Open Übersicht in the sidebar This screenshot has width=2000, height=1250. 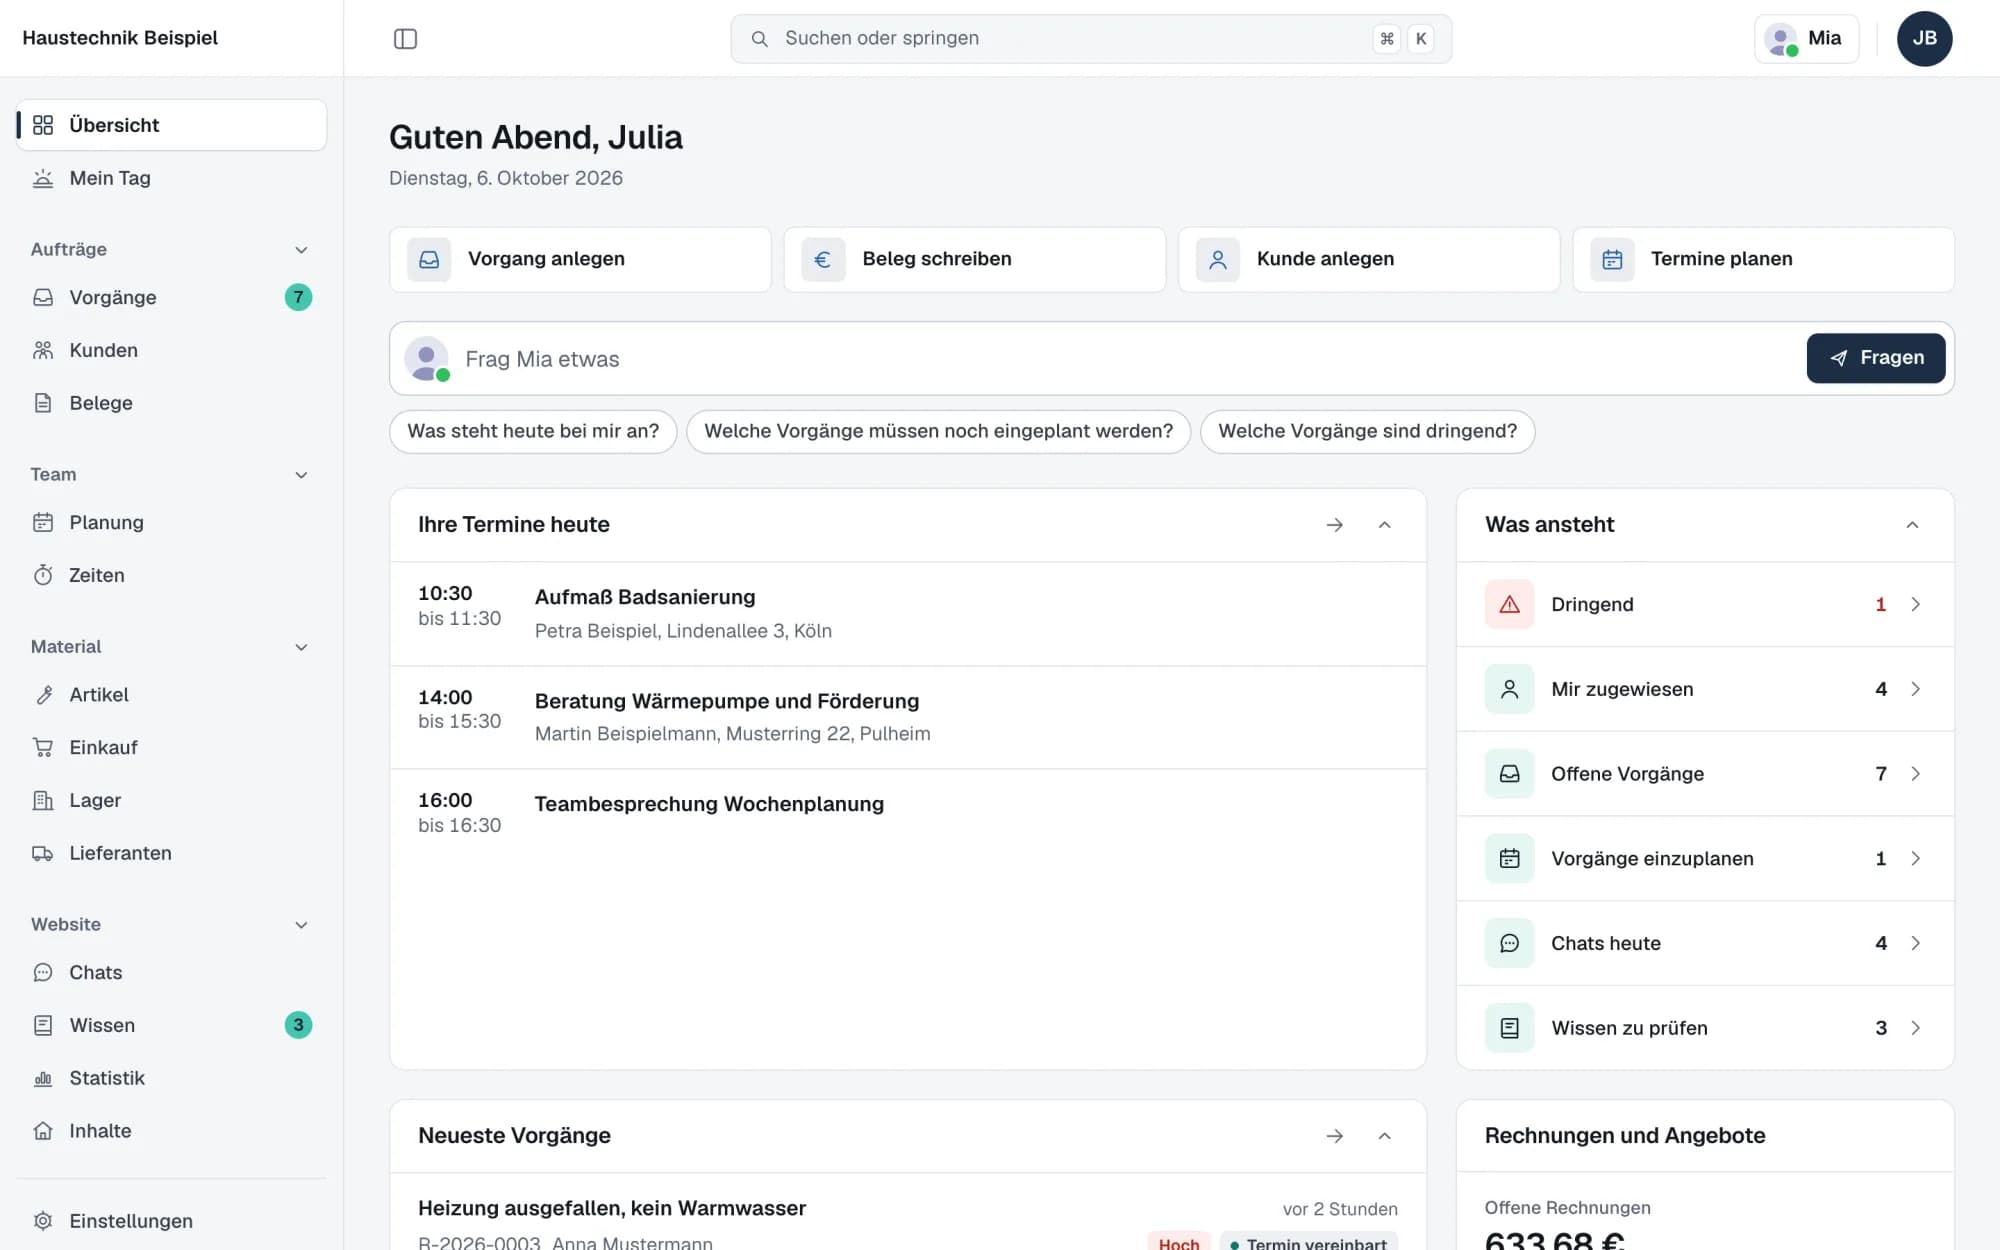(x=172, y=125)
